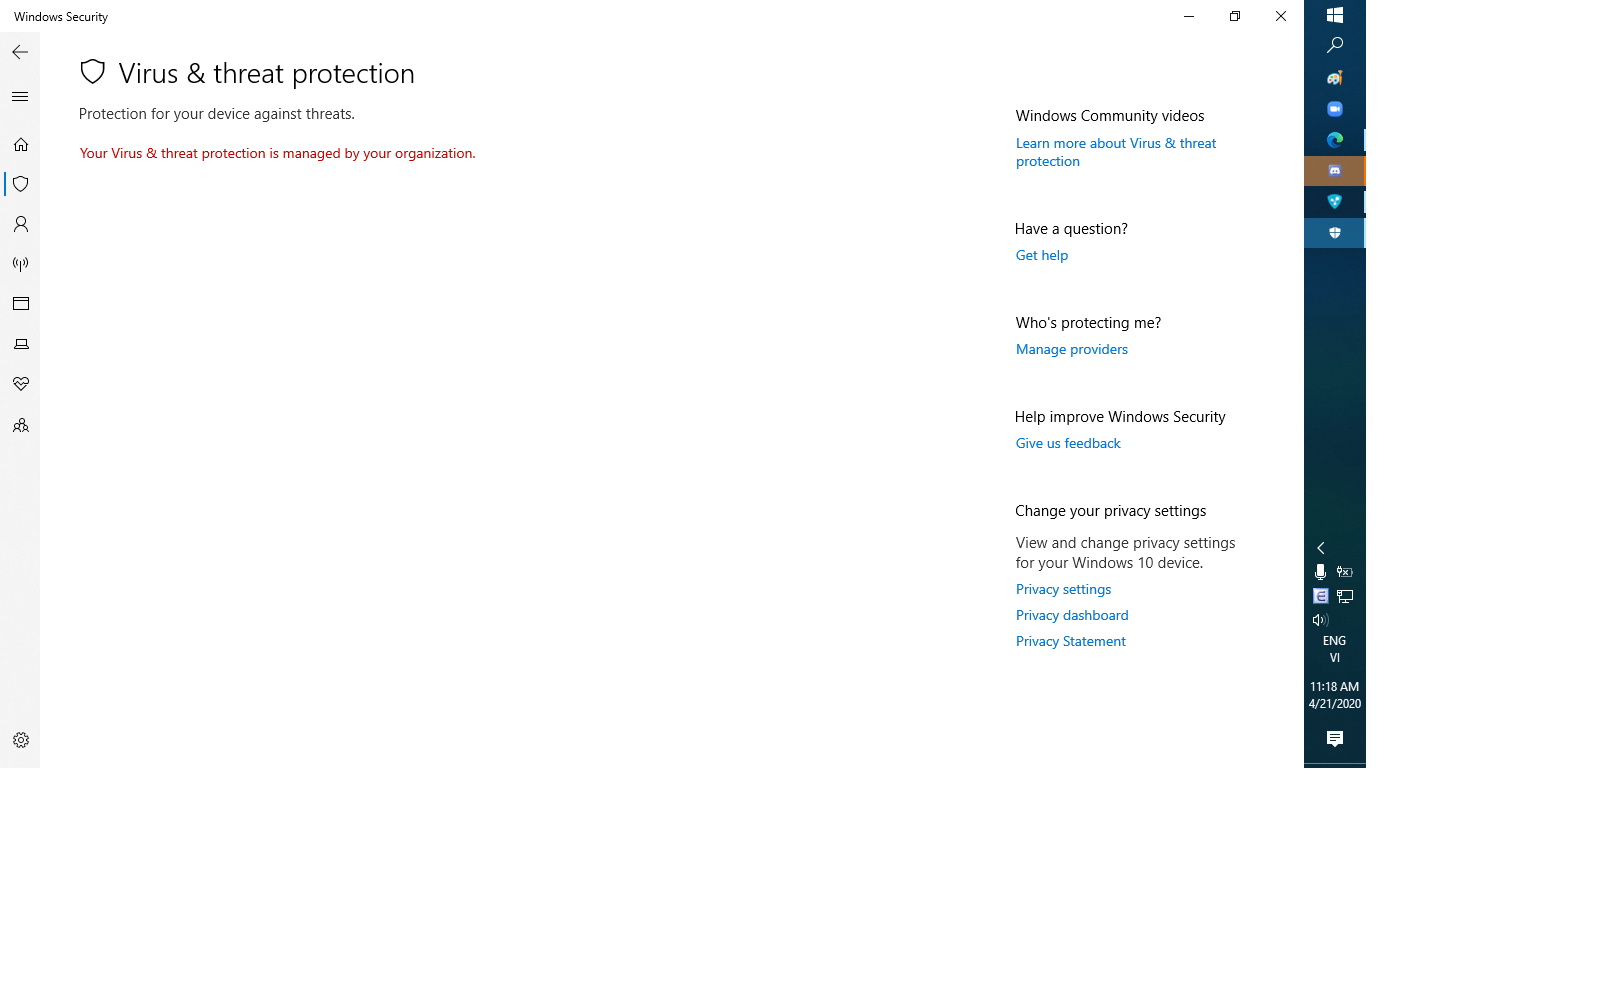1606x994 pixels.
Task: Open Firewall & network protection in the sidebar
Action: click(20, 264)
